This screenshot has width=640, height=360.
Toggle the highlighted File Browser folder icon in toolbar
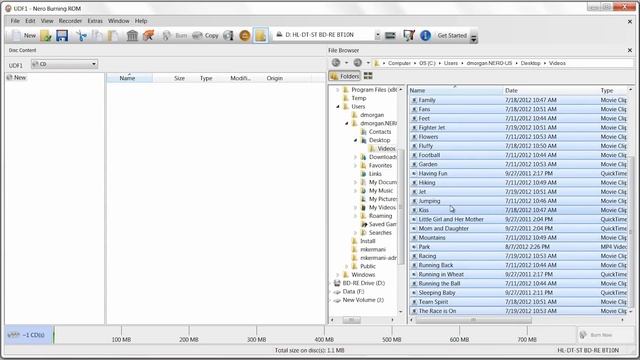click(260, 36)
